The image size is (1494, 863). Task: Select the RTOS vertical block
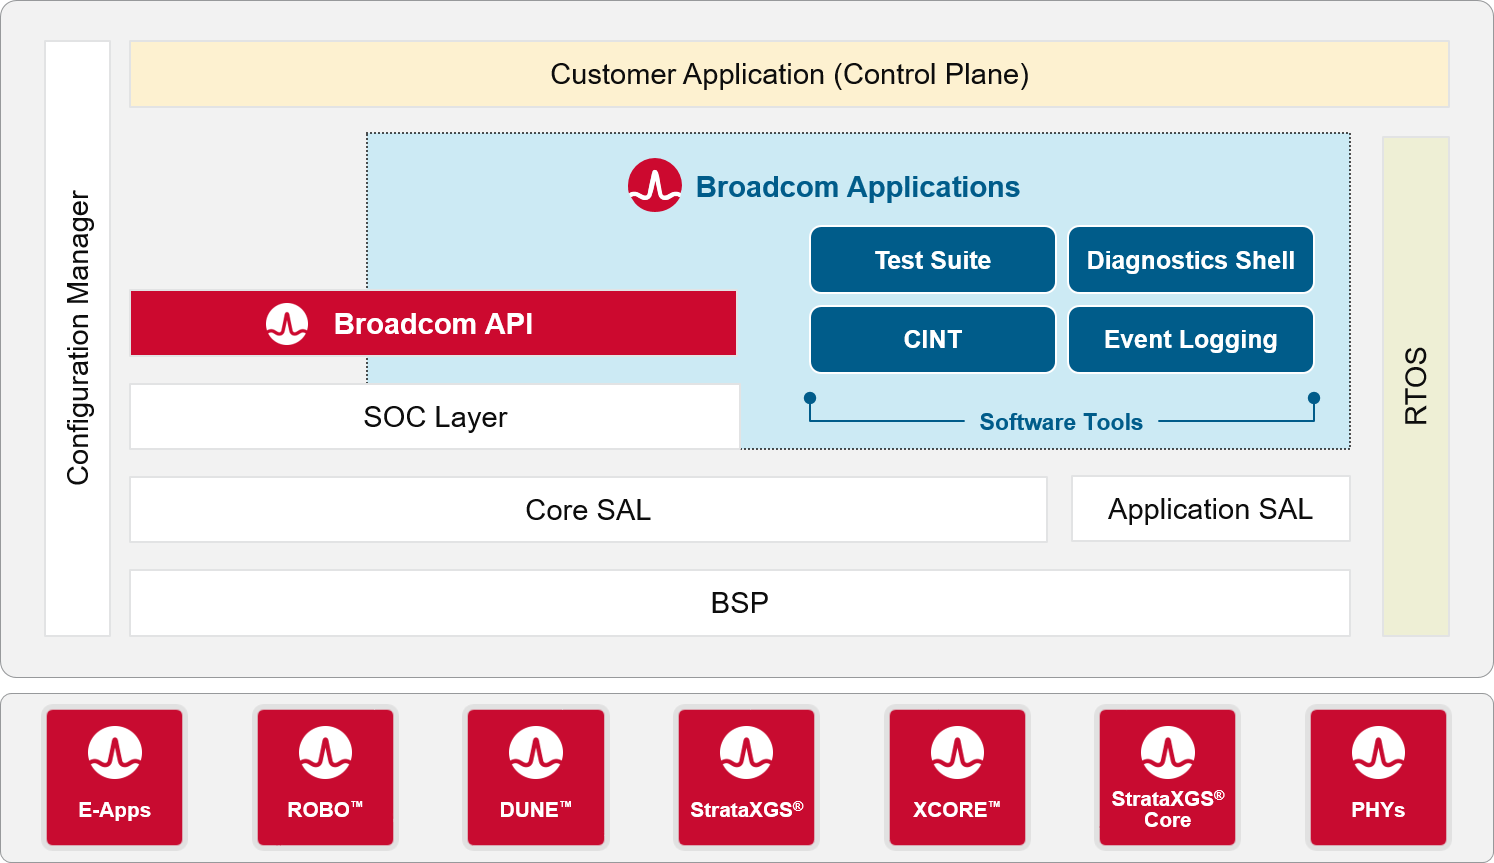click(1415, 386)
